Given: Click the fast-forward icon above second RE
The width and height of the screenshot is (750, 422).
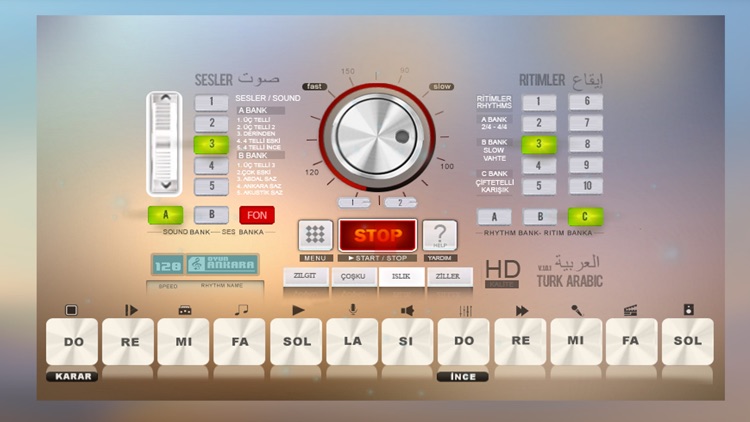Looking at the screenshot, I should pos(522,311).
